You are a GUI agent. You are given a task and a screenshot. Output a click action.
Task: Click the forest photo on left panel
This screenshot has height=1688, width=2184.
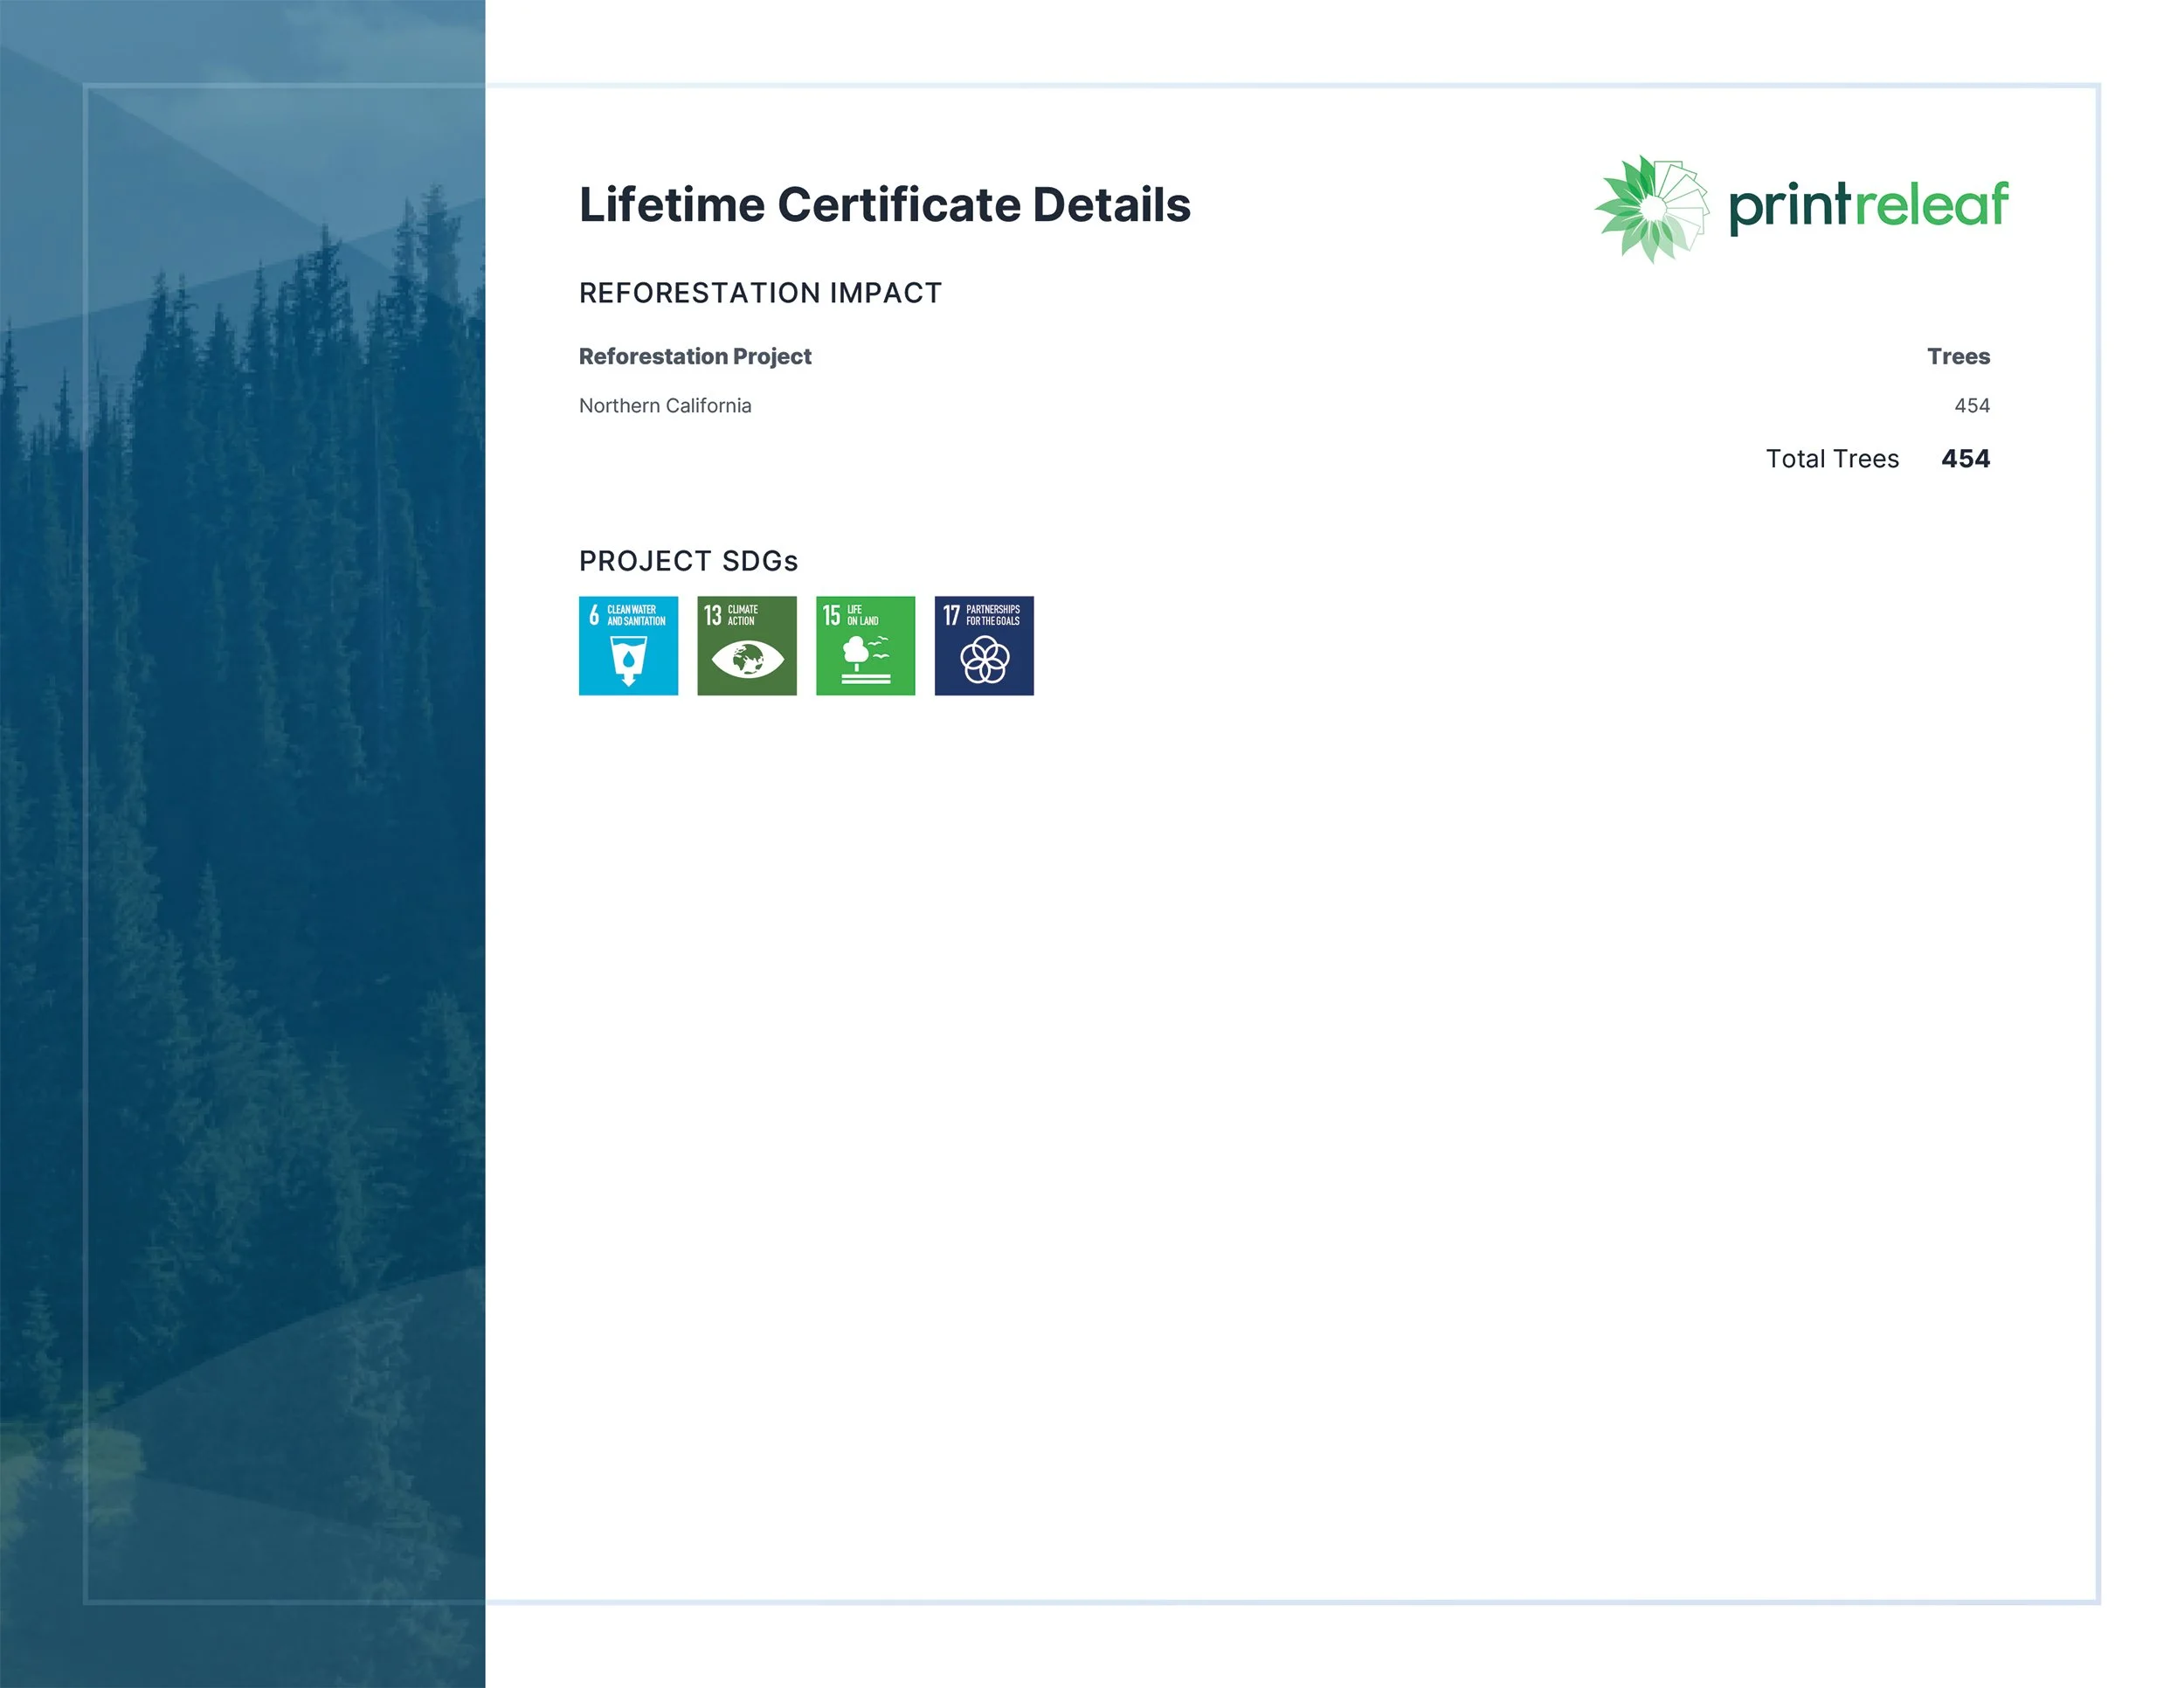[242, 900]
